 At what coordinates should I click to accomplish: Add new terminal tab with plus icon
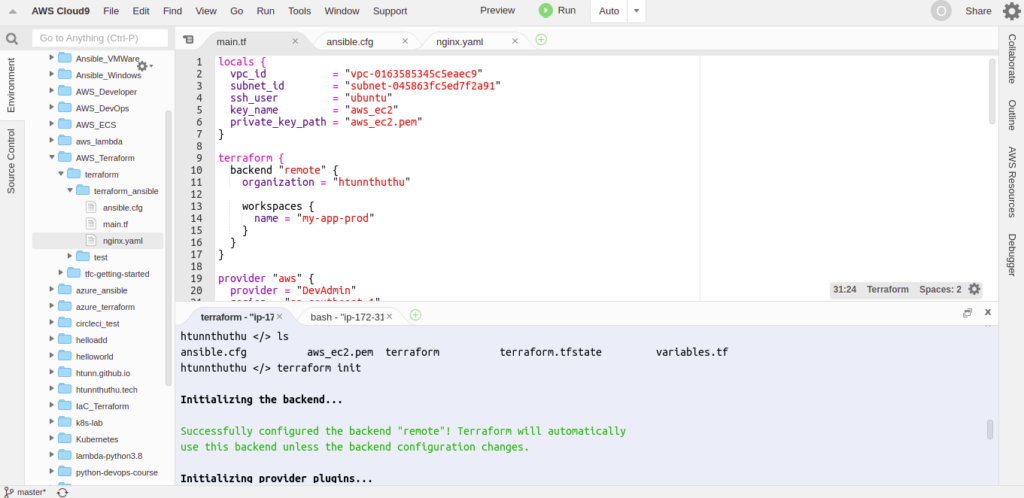click(x=415, y=315)
